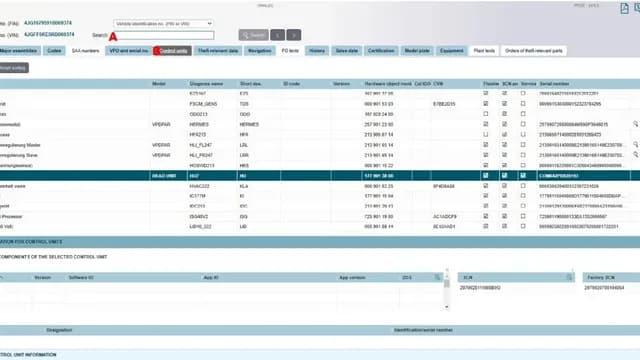Select the LIB48_222 control unit row
This screenshot has height=360, width=640.
tap(320, 226)
